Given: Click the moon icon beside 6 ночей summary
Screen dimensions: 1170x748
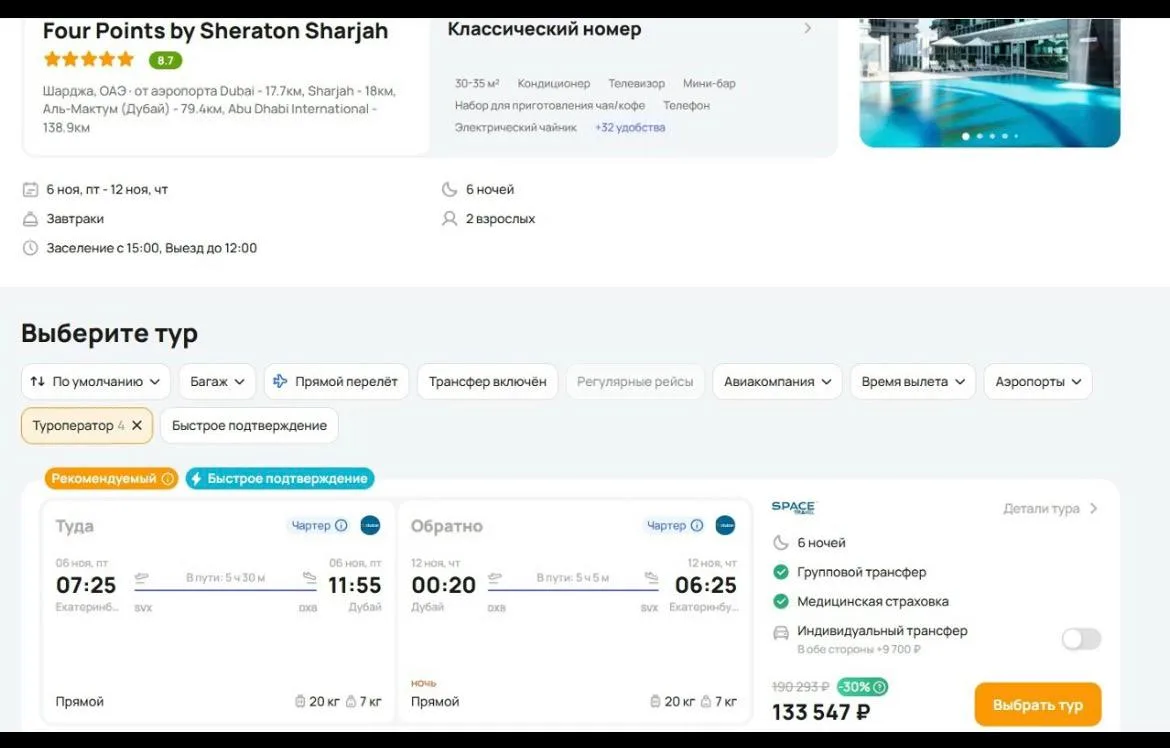Looking at the screenshot, I should tap(449, 190).
